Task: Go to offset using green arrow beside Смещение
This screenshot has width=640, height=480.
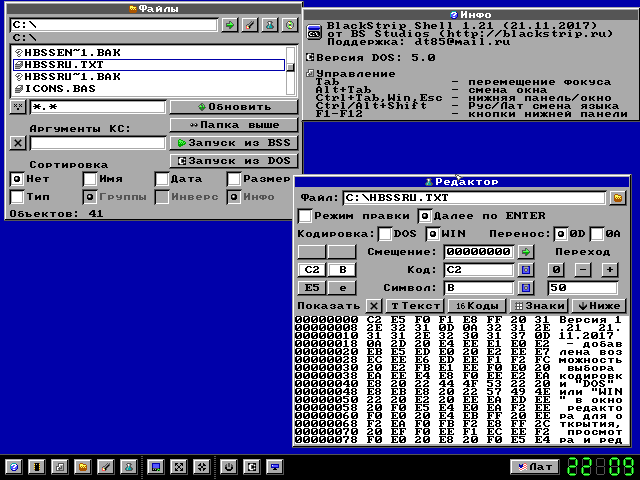Action: click(x=526, y=252)
